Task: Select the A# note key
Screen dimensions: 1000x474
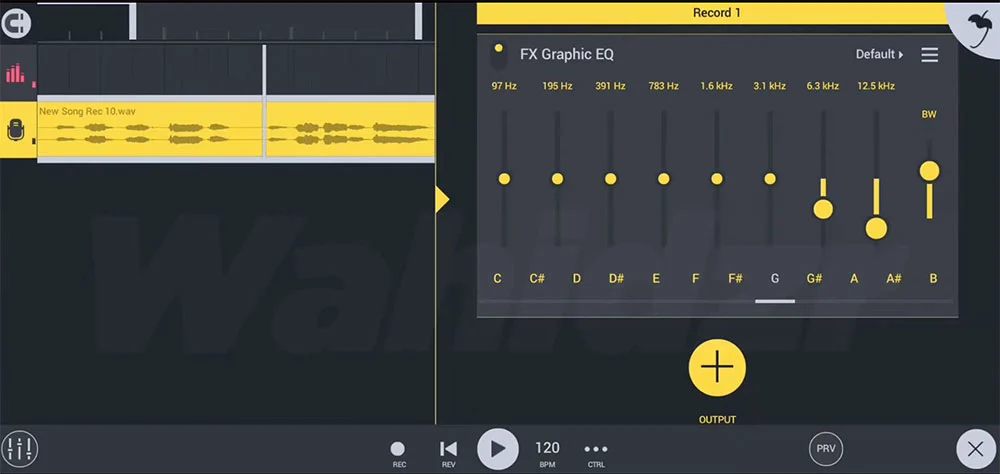Action: click(x=893, y=278)
